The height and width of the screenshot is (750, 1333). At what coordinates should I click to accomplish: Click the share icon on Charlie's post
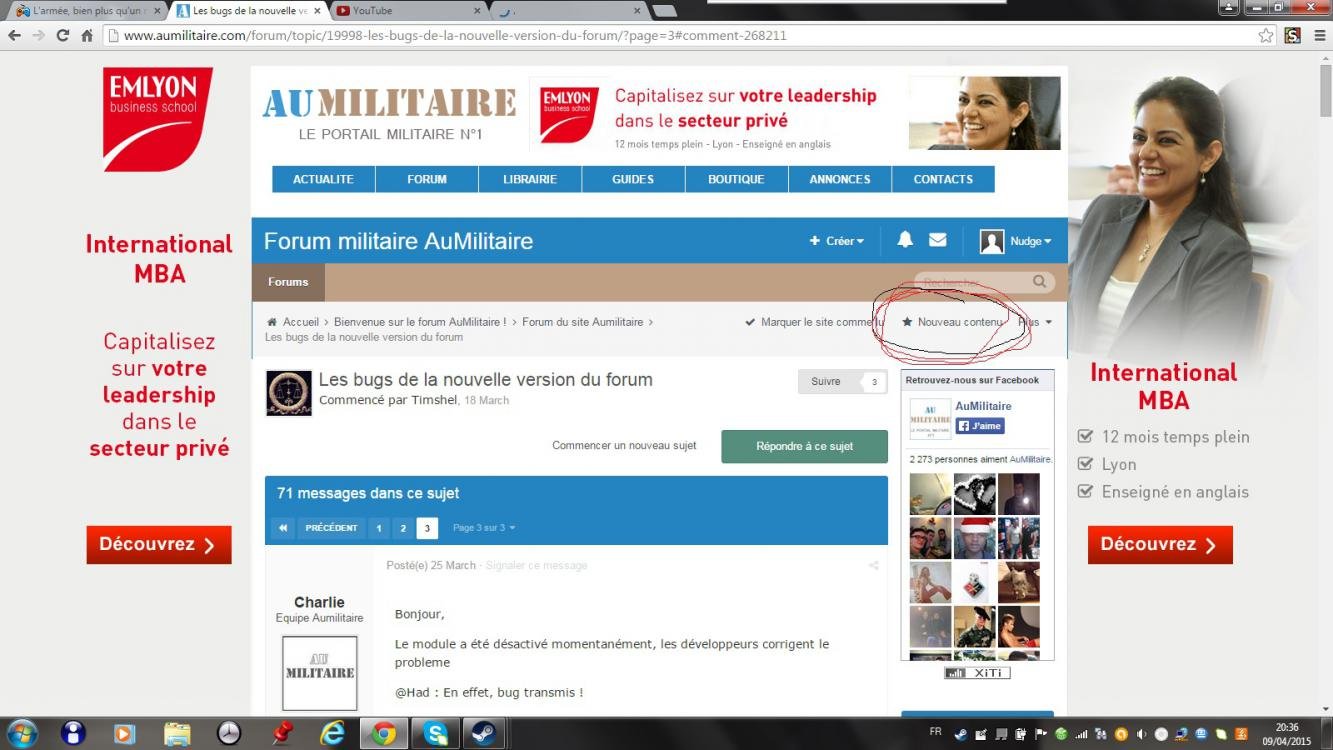[x=873, y=566]
